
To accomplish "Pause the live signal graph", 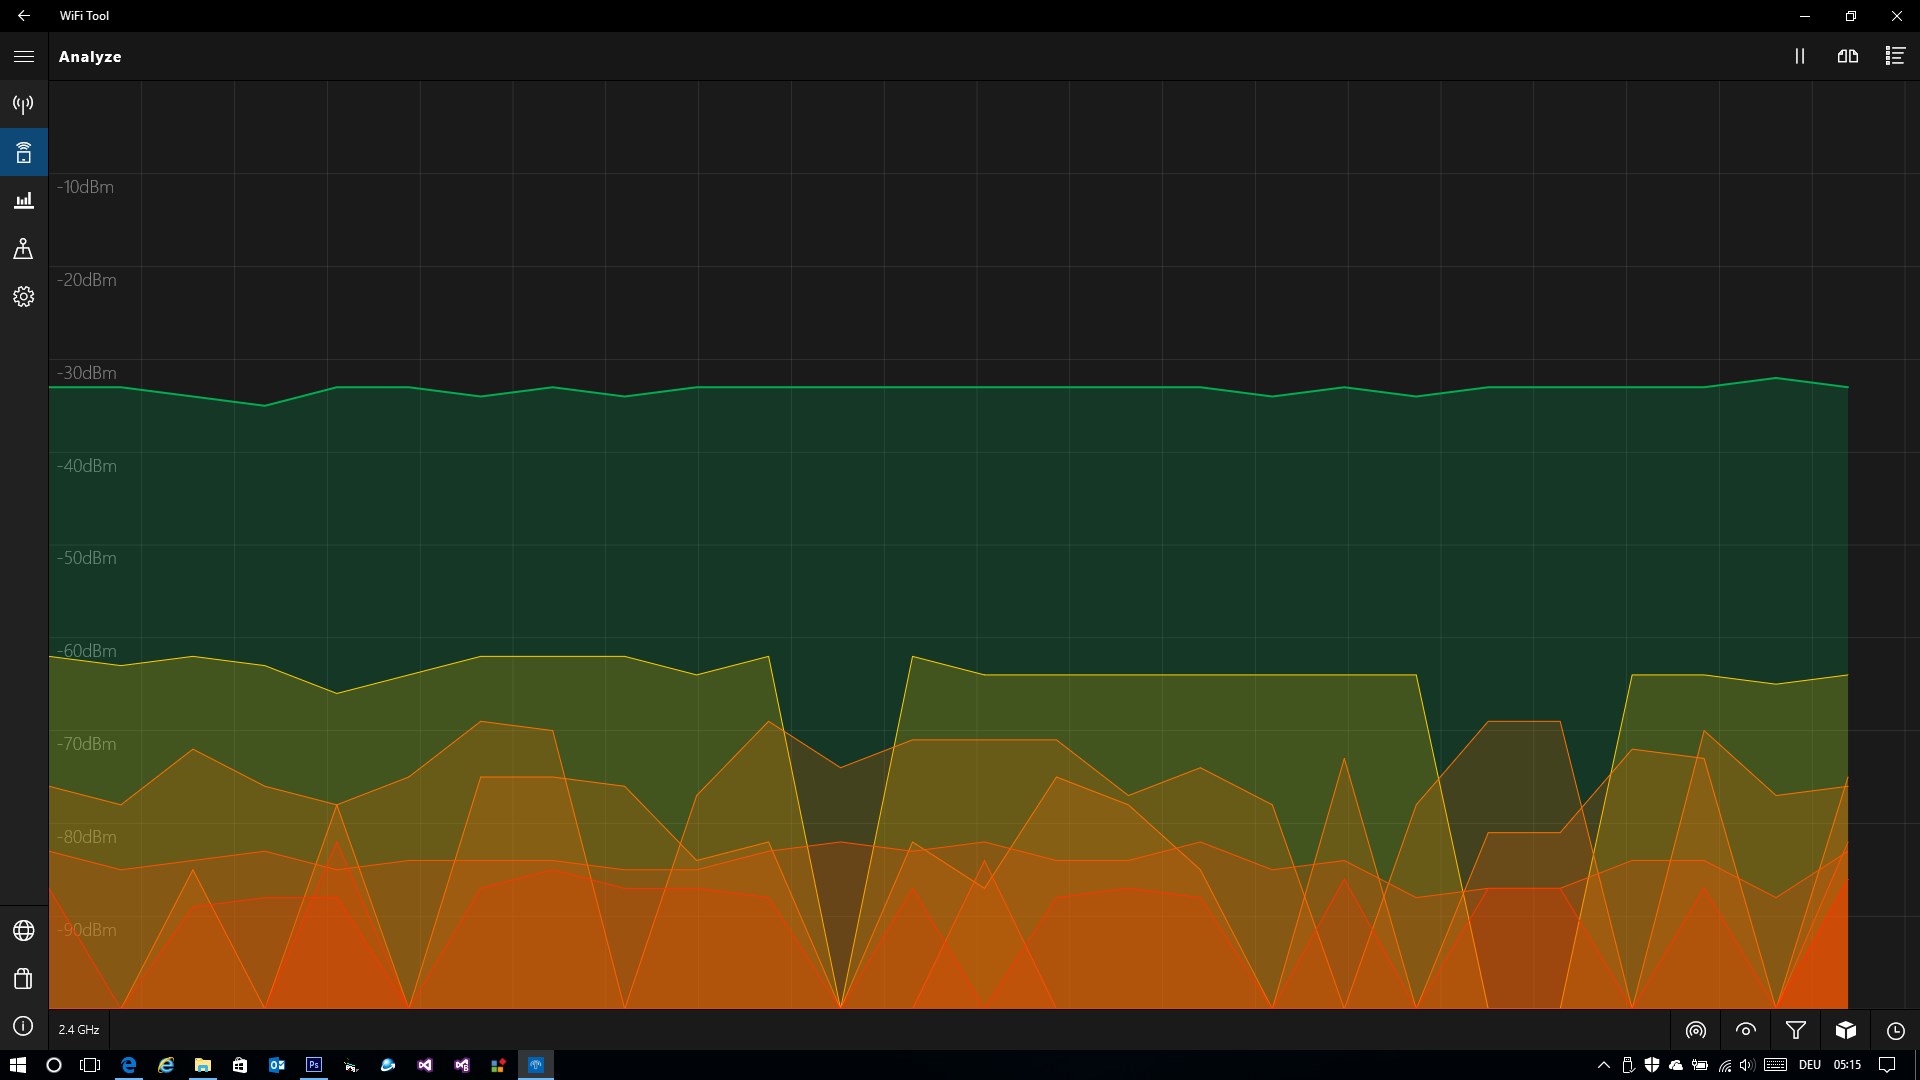I will click(x=1800, y=57).
